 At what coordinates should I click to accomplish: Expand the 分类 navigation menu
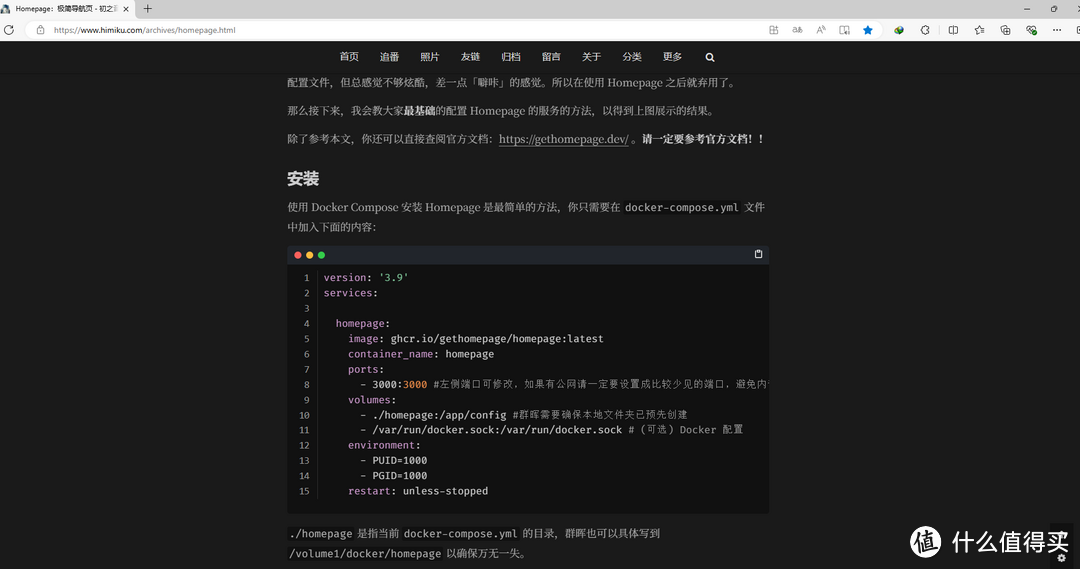coord(632,56)
